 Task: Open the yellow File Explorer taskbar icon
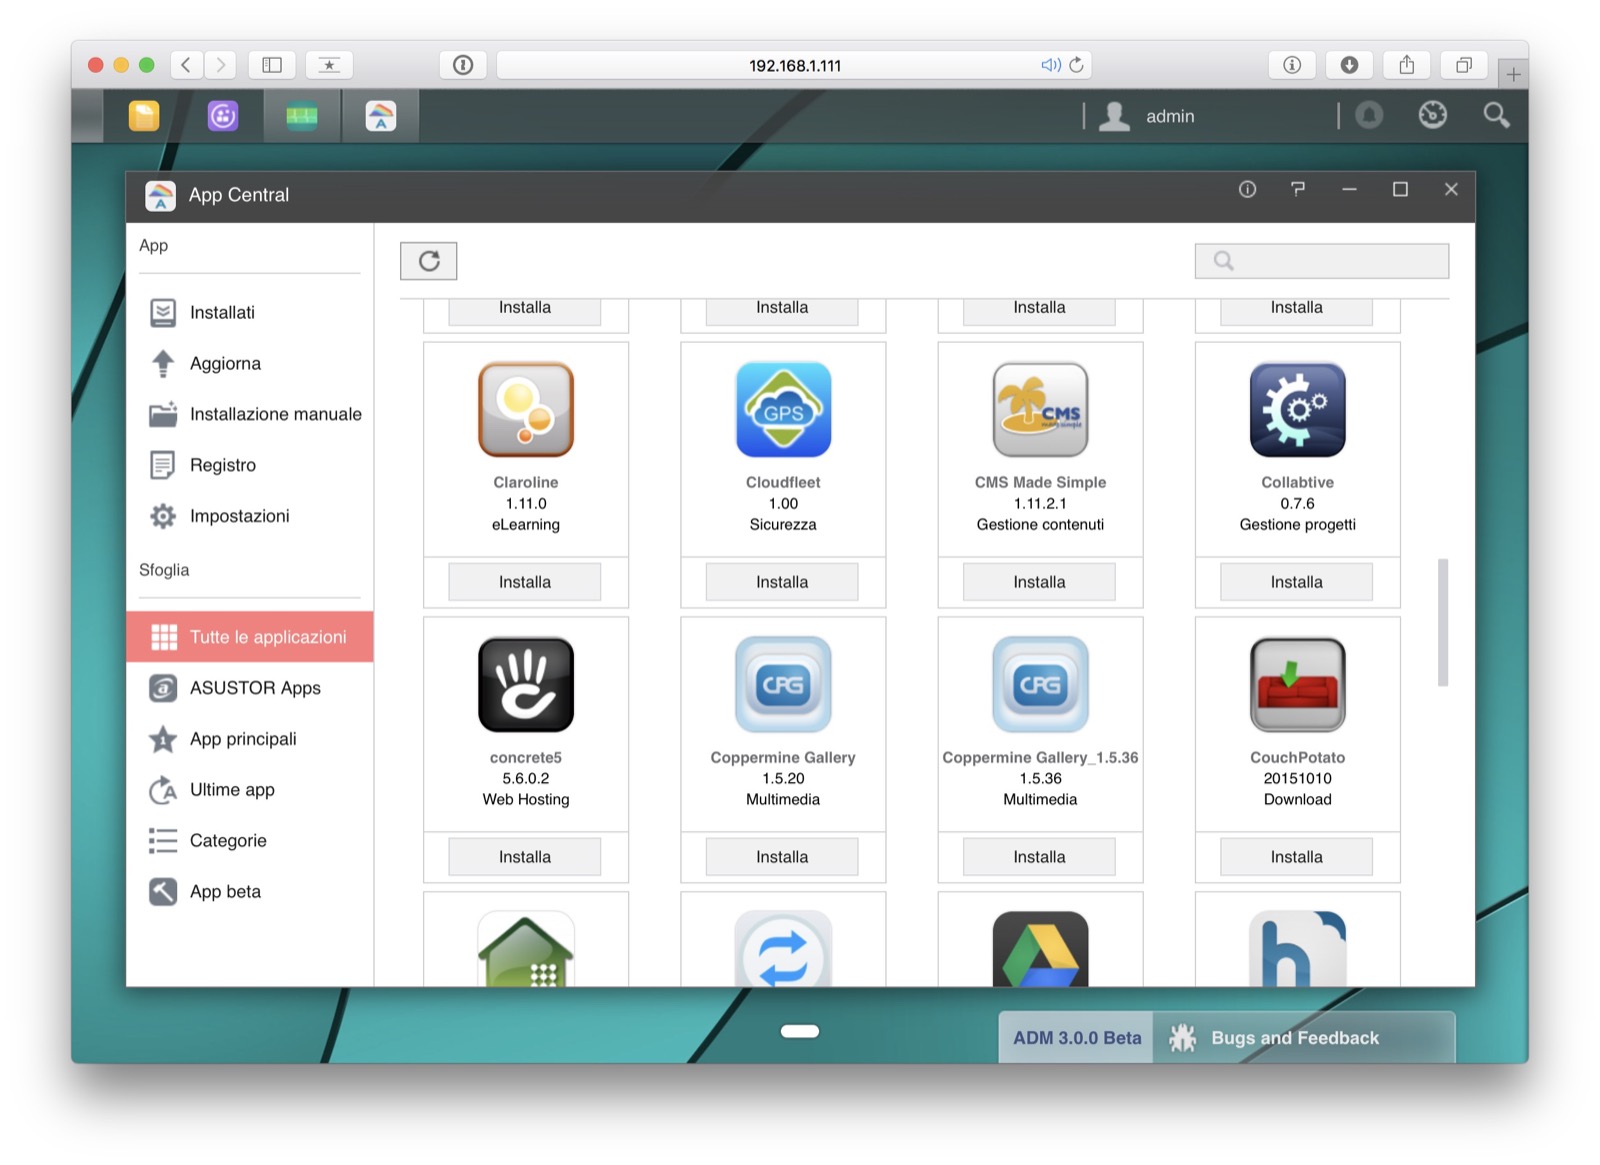[144, 116]
